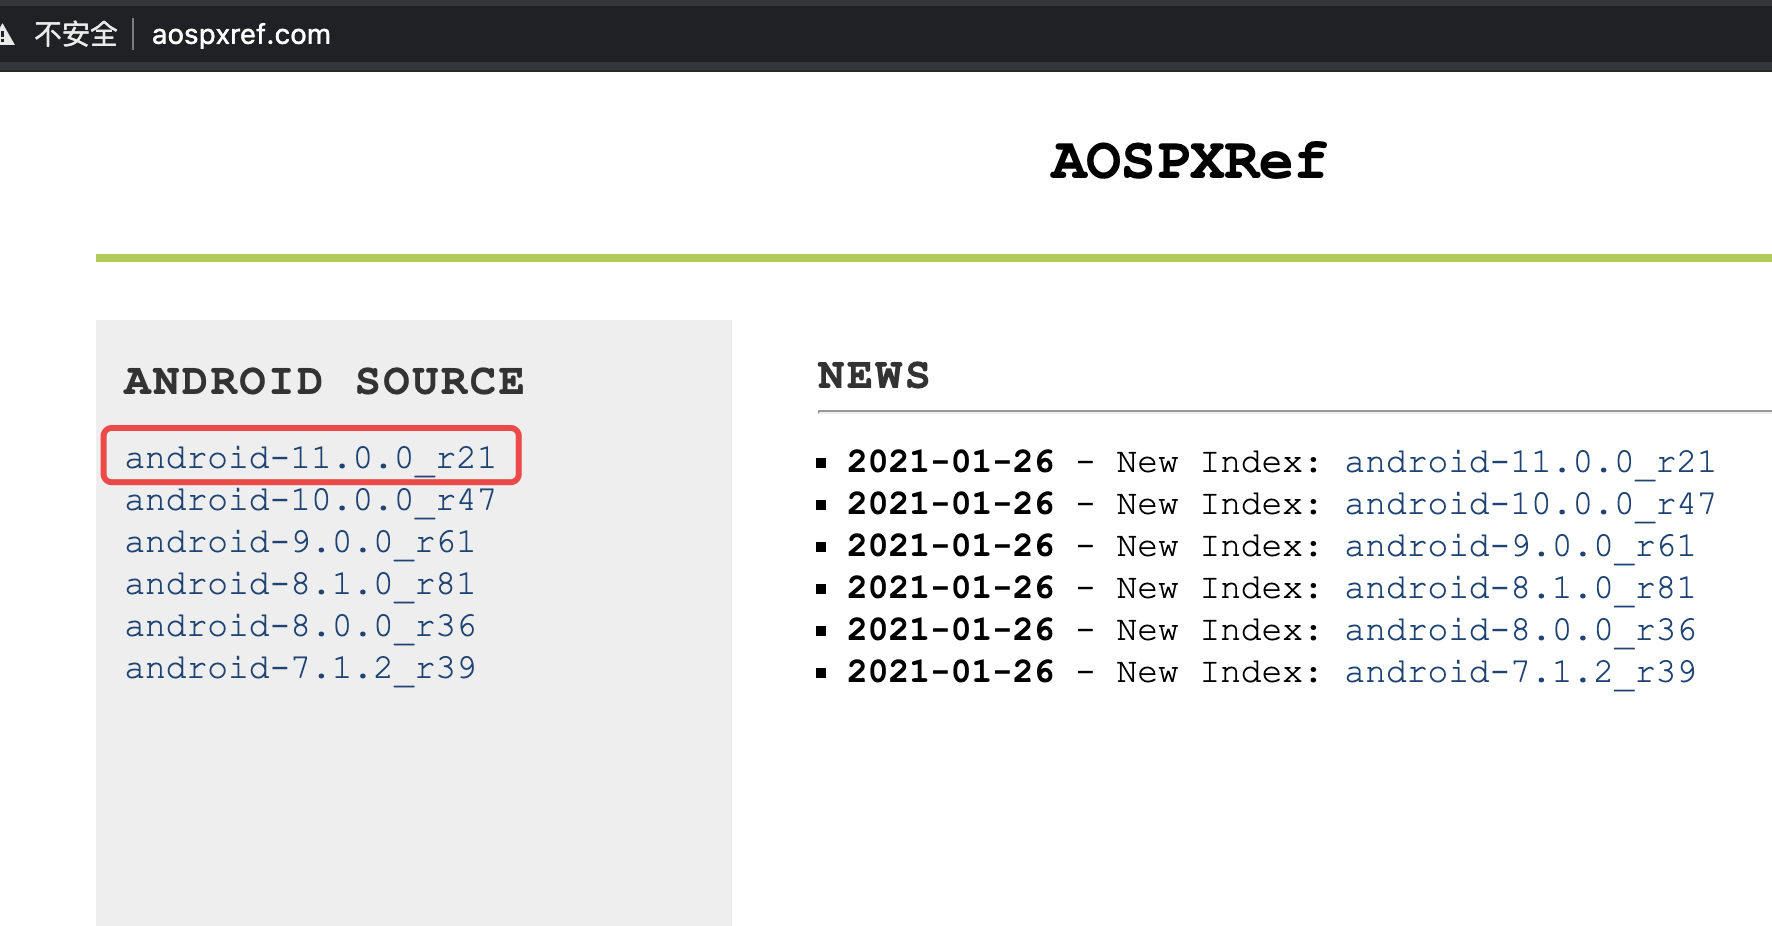Click the 2021-01-26 date beside android-11.0.0_r21
1772x926 pixels.
click(949, 462)
